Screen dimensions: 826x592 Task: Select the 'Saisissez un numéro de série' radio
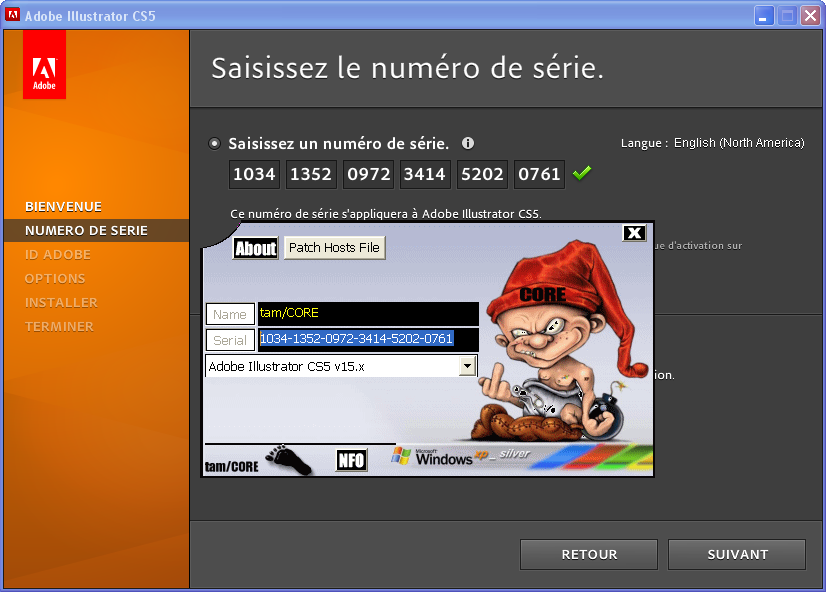click(214, 143)
